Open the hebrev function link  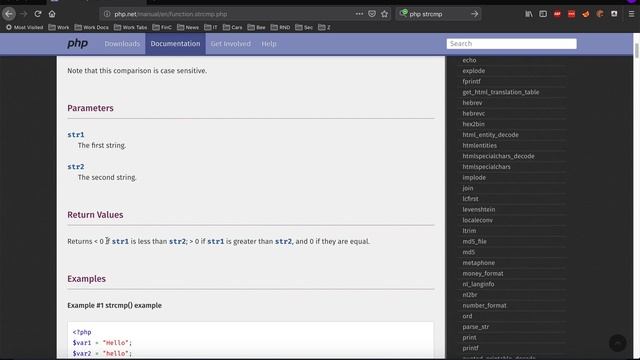[x=472, y=103]
